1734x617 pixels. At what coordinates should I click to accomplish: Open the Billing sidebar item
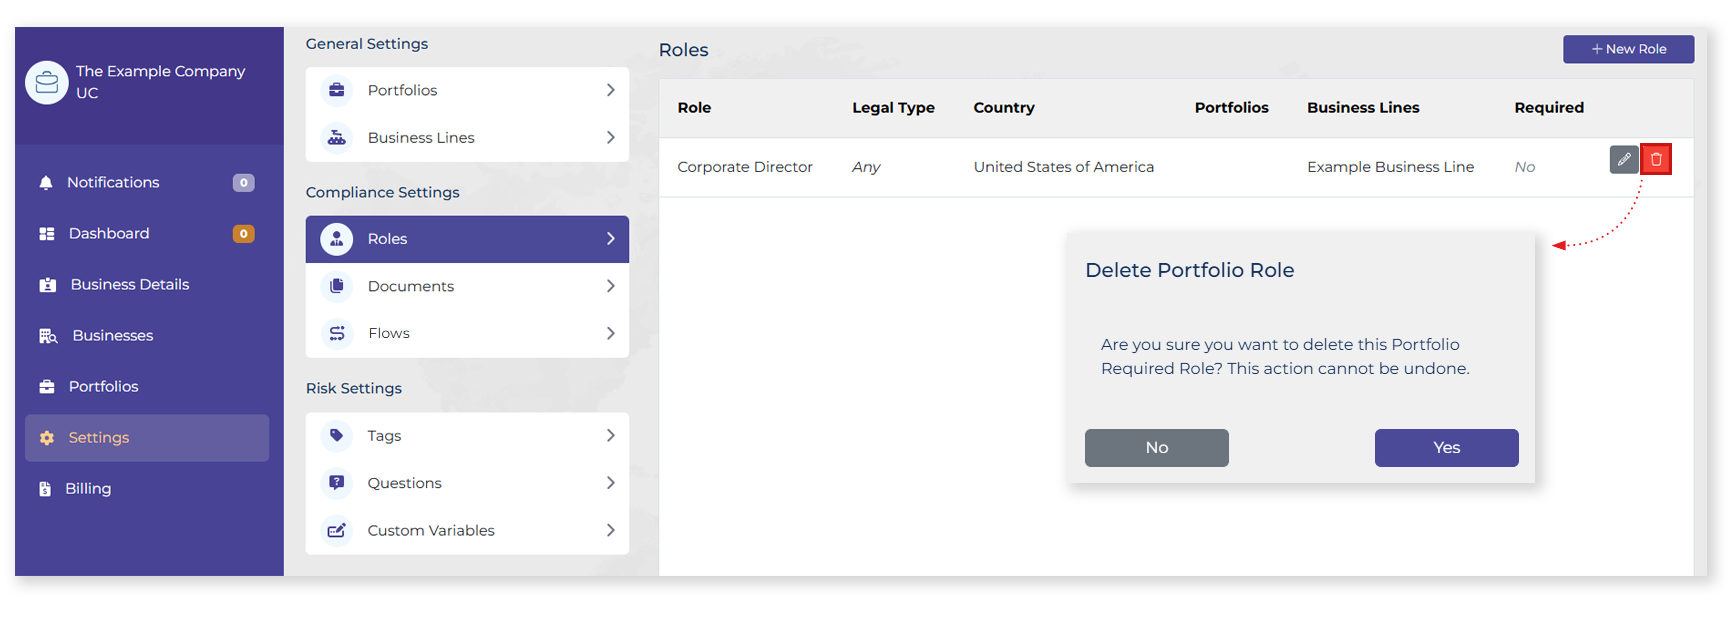pos(88,489)
